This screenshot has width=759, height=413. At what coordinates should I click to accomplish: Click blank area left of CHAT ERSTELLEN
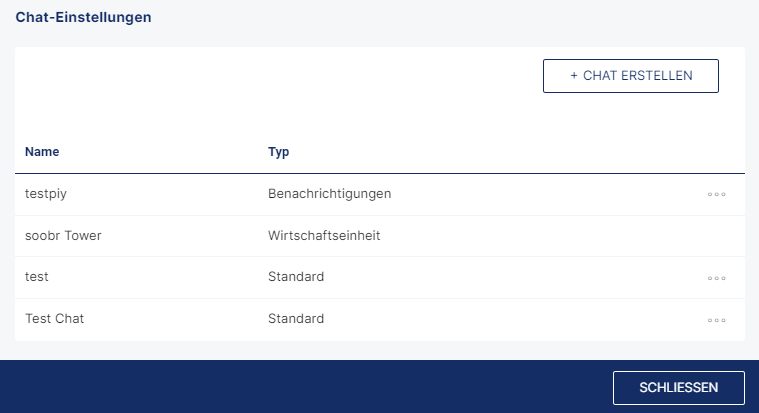click(278, 76)
